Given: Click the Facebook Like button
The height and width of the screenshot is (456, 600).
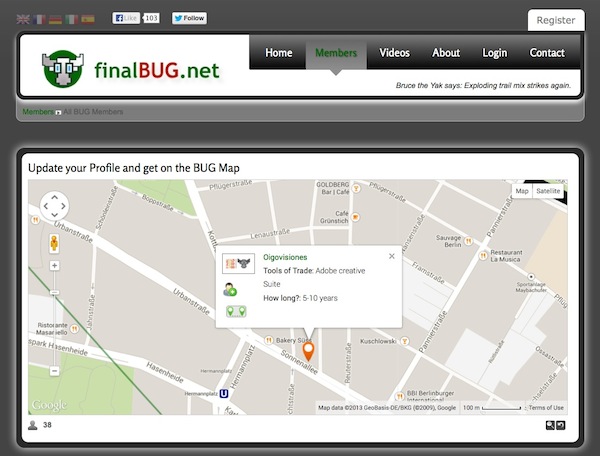Looking at the screenshot, I should point(126,18).
